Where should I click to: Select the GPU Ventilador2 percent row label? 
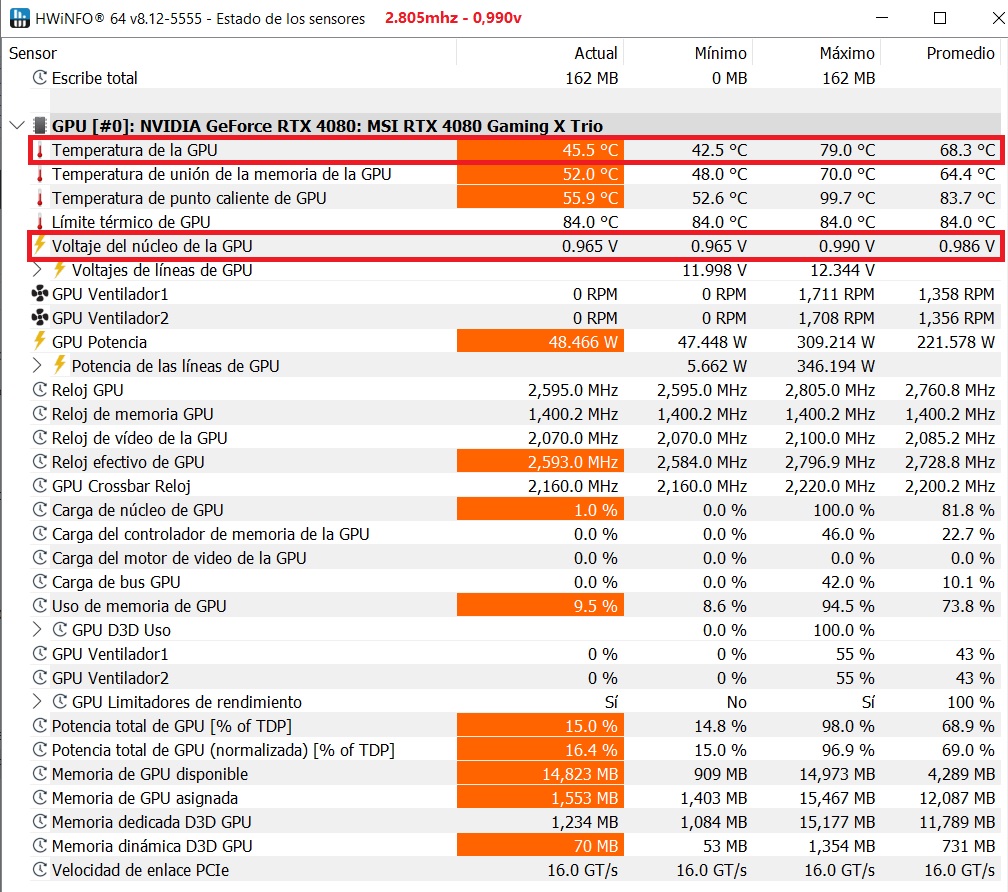tap(110, 678)
